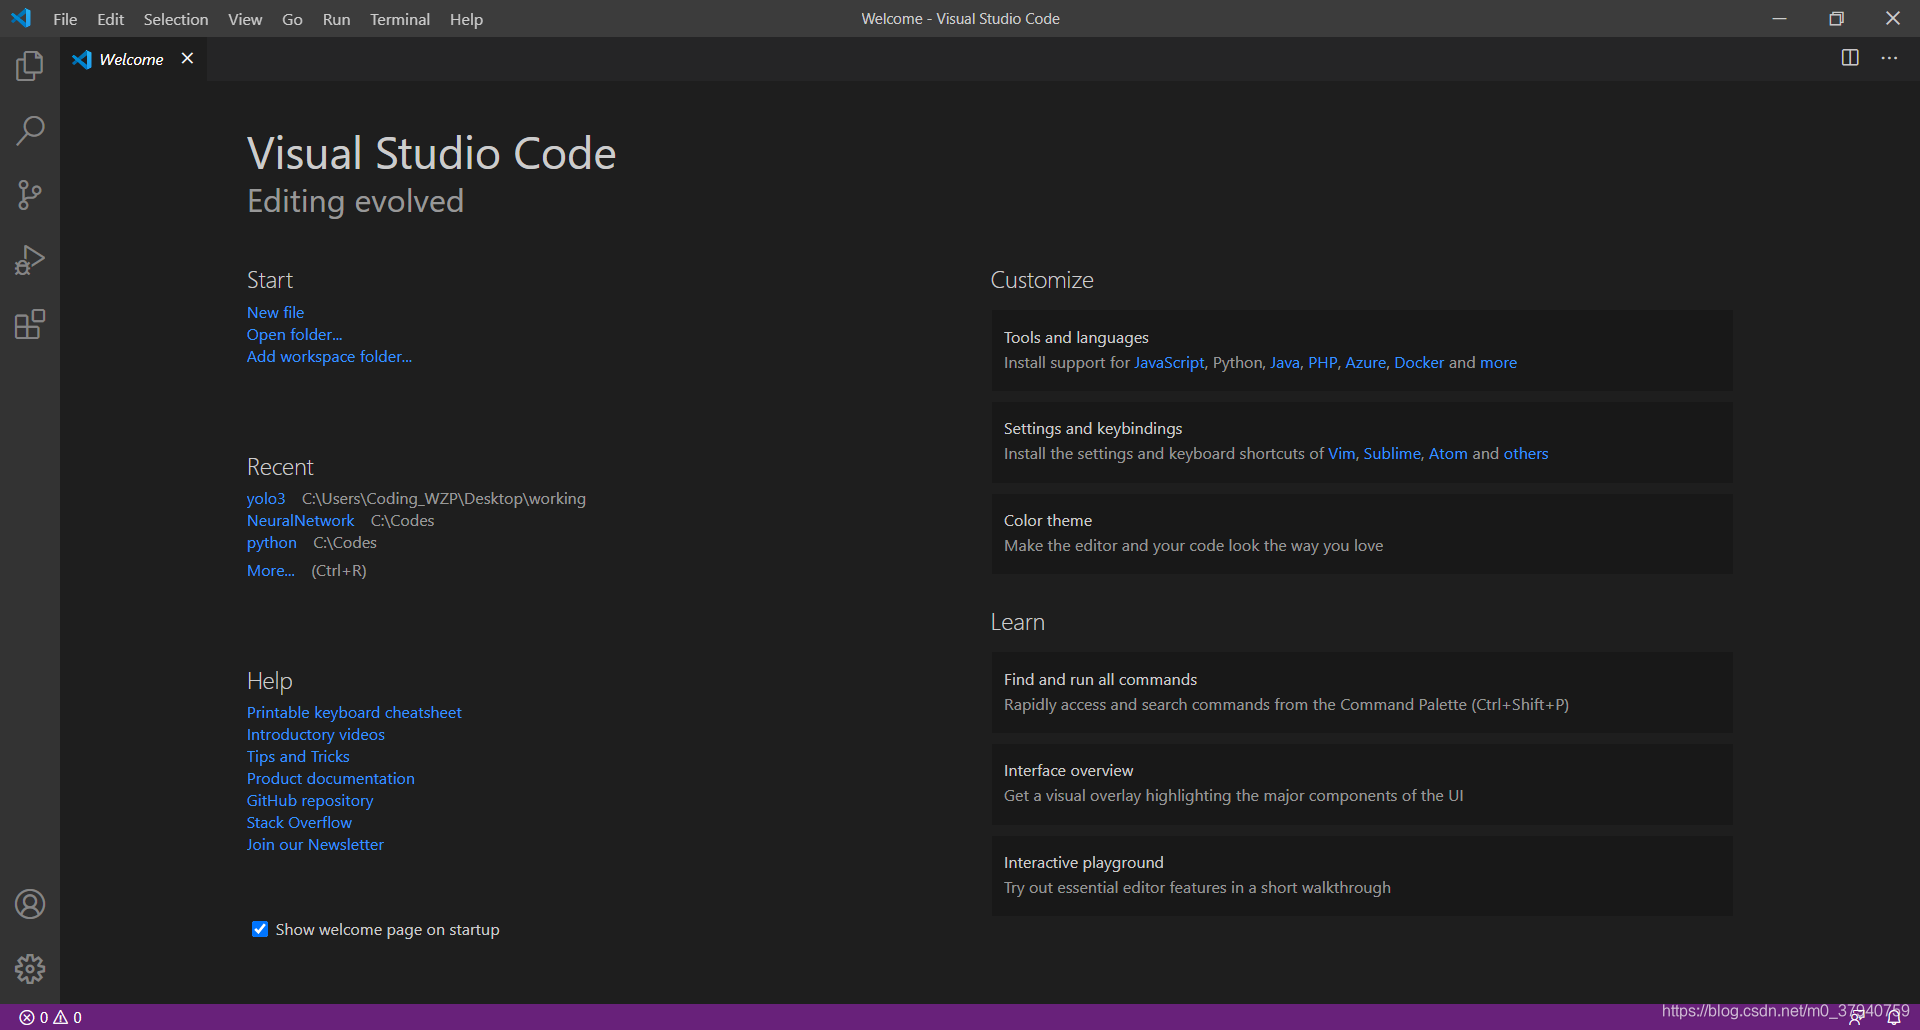Image resolution: width=1920 pixels, height=1030 pixels.
Task: Minimize the VS Code window
Action: point(1779,18)
